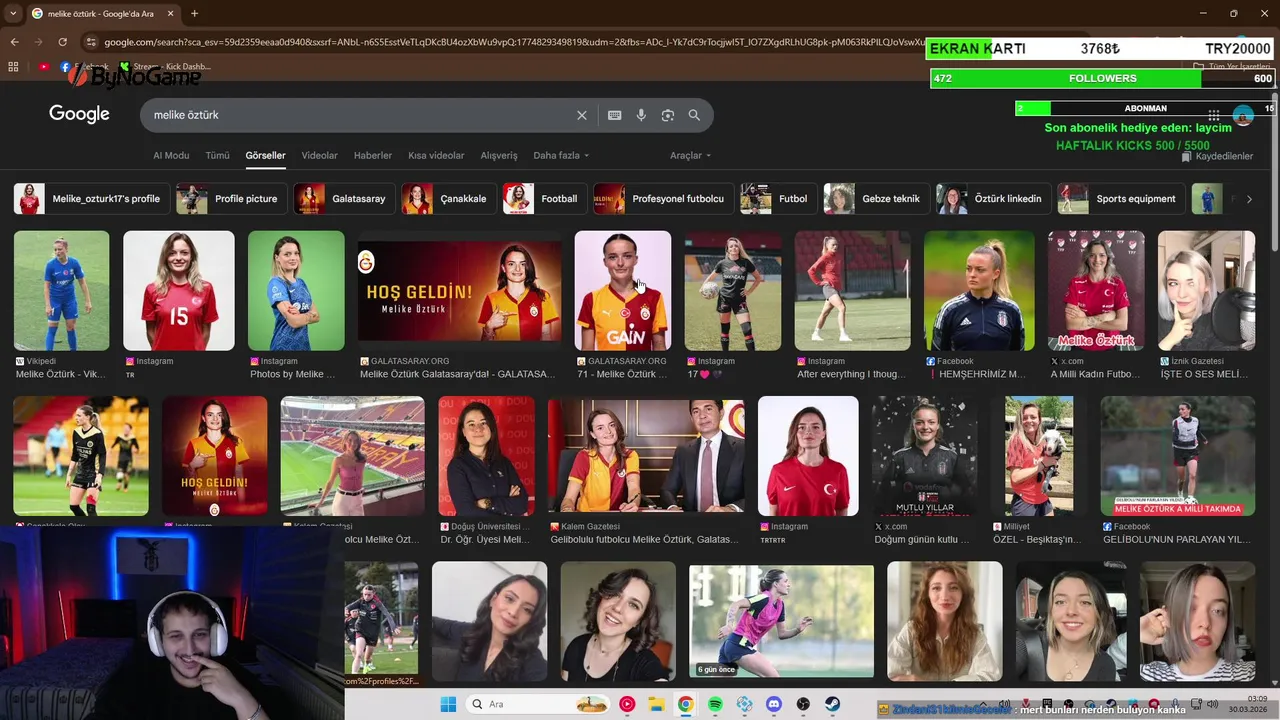
Task: Reload the page in Chrome
Action: tap(62, 42)
